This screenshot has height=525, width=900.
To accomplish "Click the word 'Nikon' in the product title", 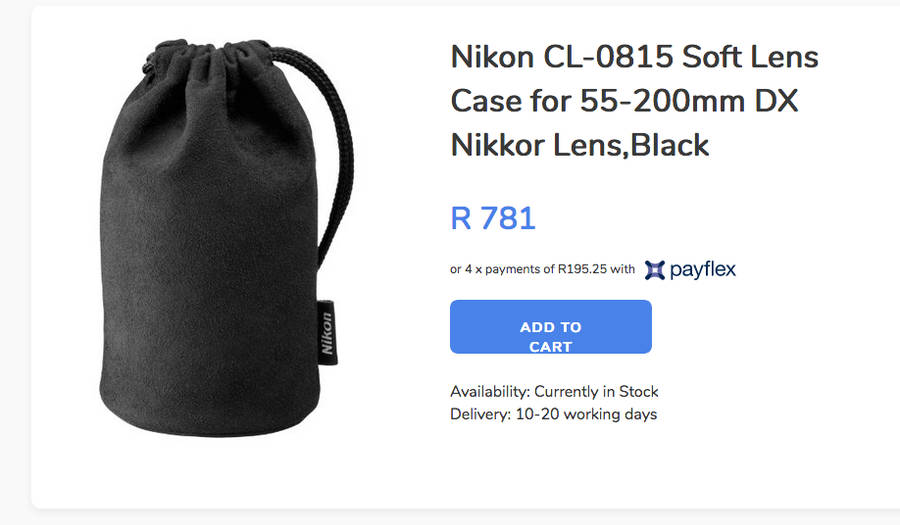I will click(x=492, y=57).
